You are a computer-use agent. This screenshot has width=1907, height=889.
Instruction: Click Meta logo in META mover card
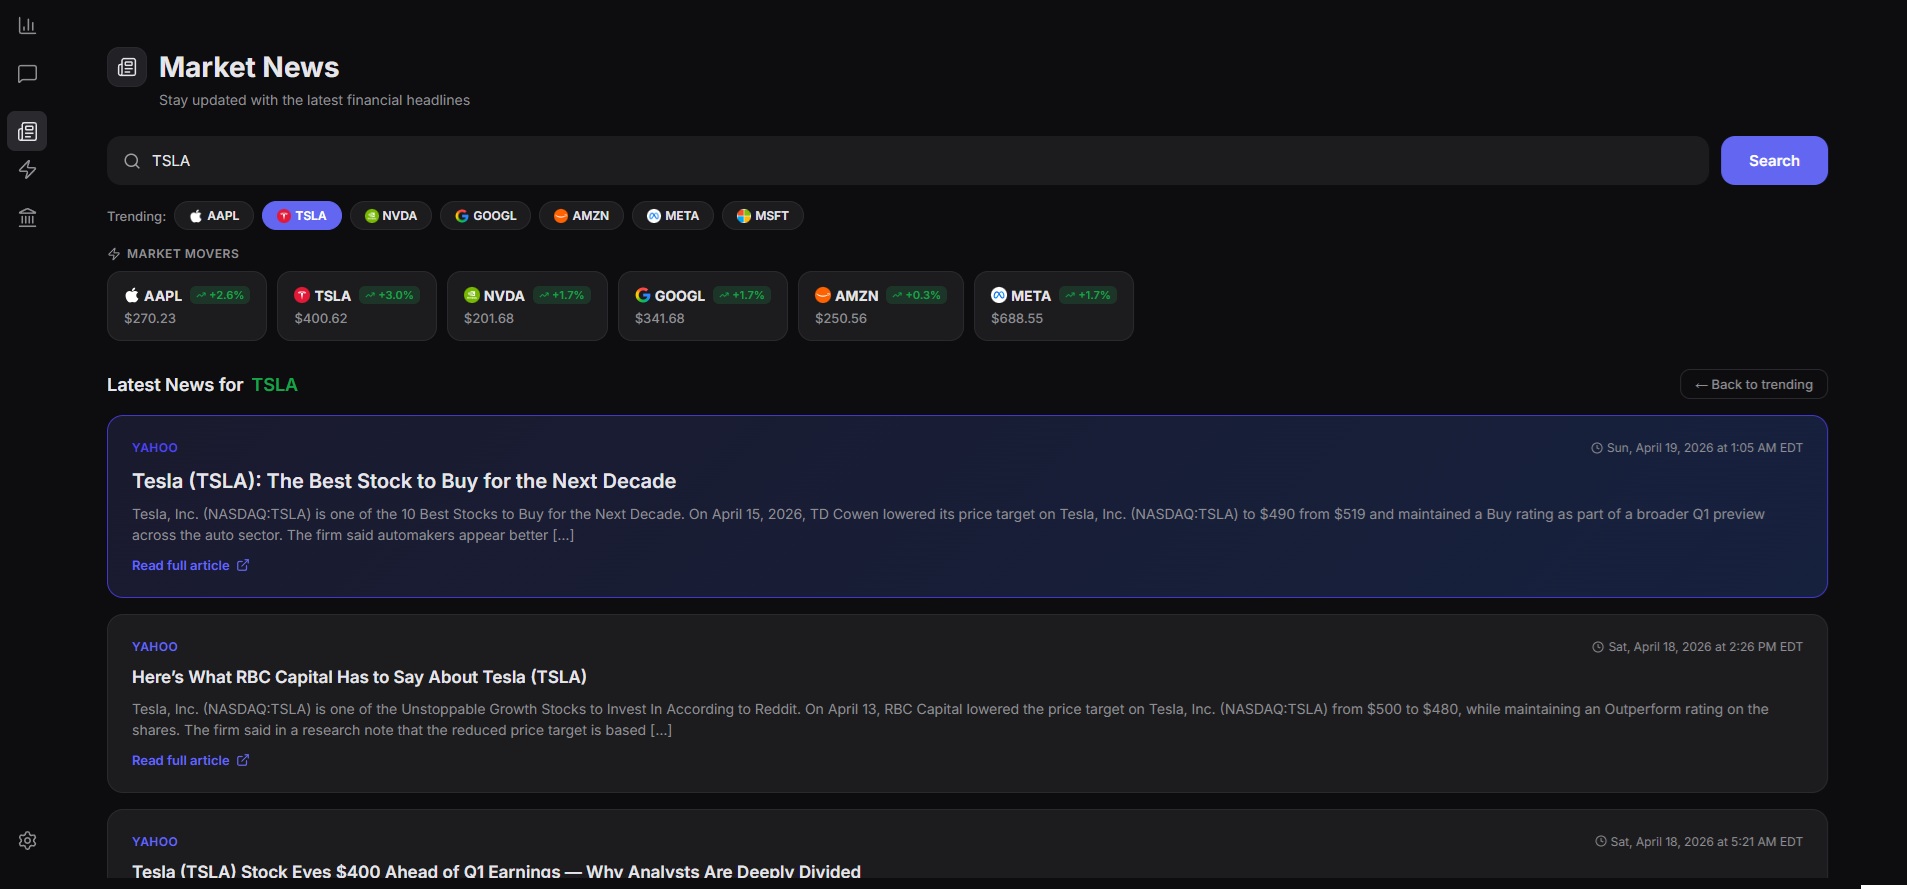[x=999, y=295]
